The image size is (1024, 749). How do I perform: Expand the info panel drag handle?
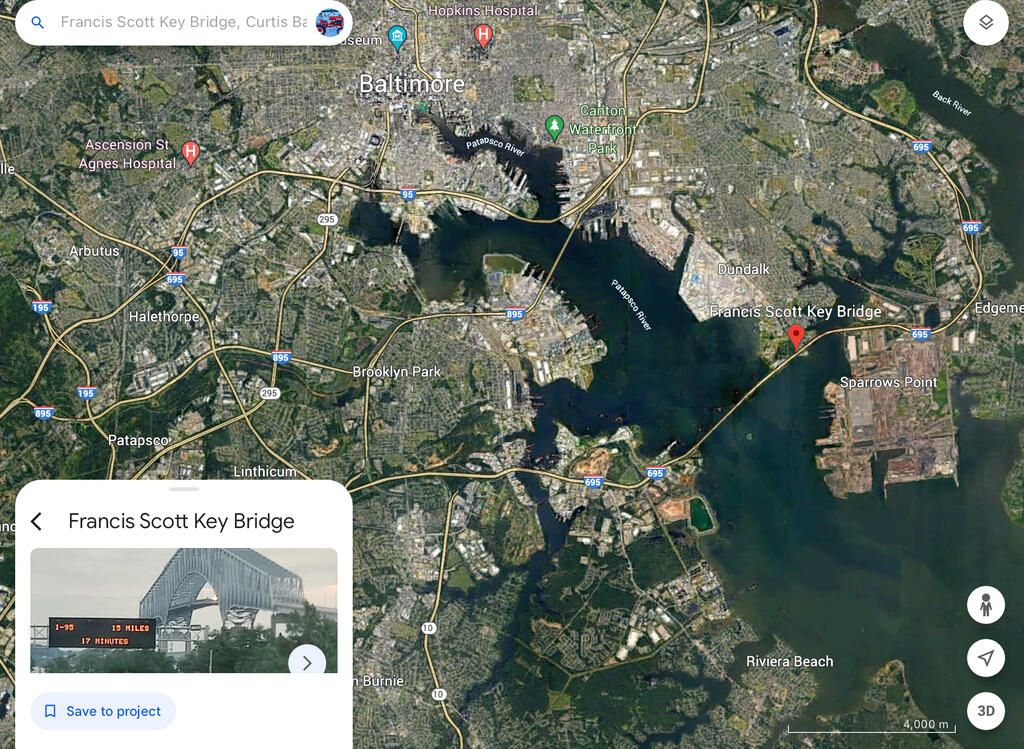coord(184,488)
